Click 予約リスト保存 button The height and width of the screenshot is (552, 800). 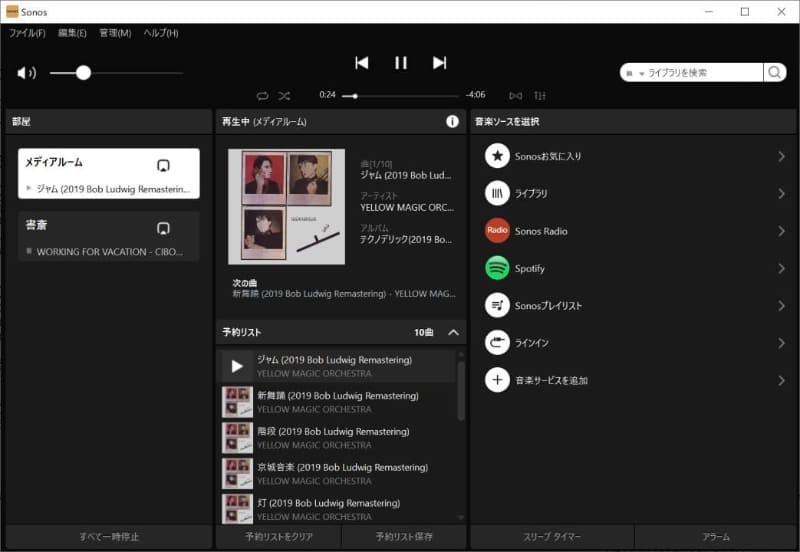[404, 537]
